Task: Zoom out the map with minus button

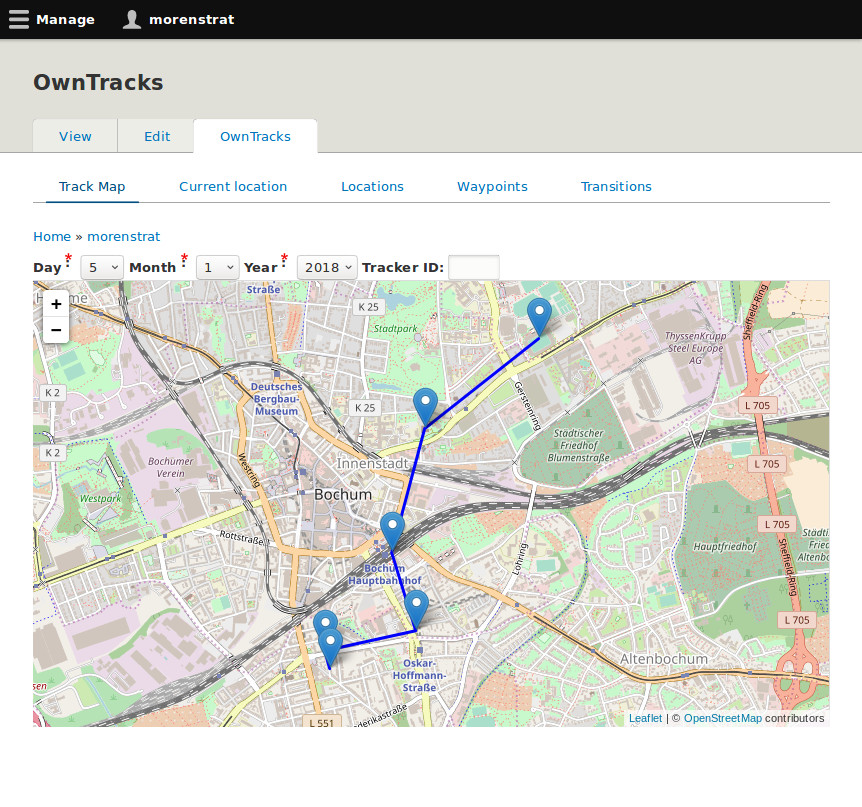Action: (56, 330)
